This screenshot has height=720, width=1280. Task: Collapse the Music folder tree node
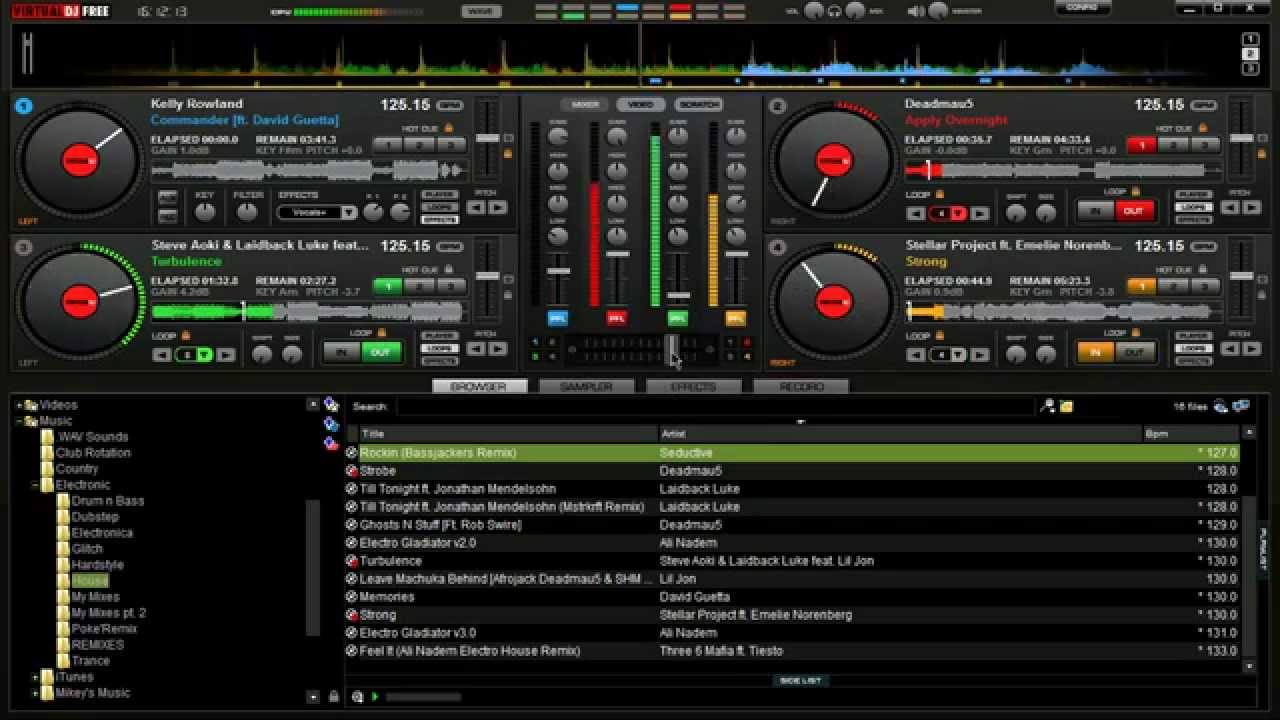click(19, 421)
